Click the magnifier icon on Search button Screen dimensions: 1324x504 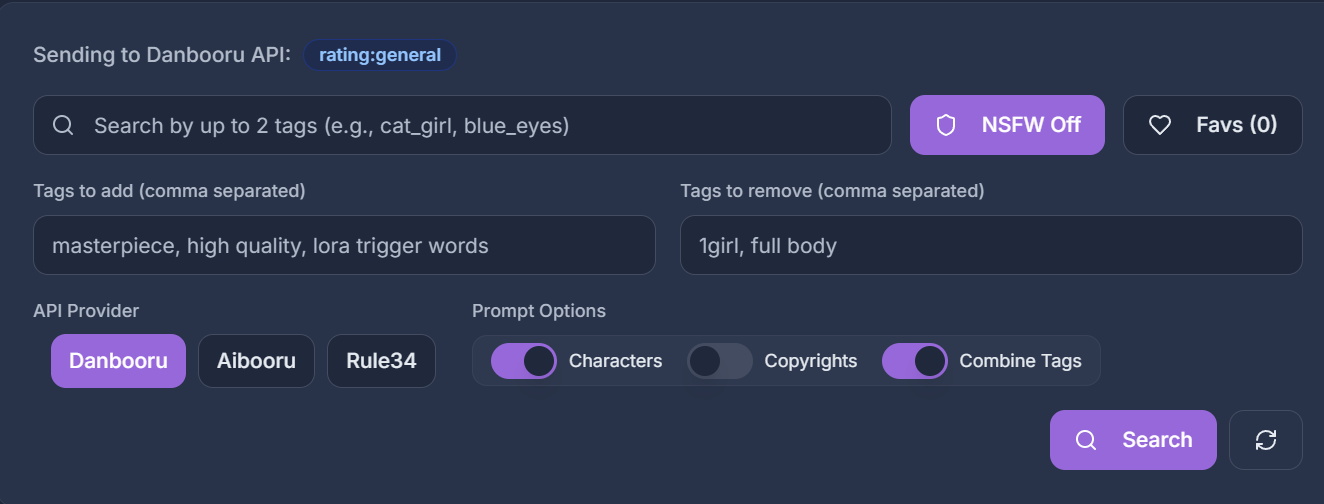click(x=1086, y=440)
